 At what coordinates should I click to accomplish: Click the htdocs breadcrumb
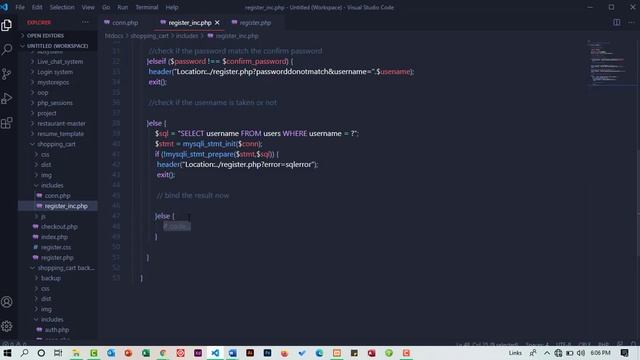pyautogui.click(x=114, y=36)
